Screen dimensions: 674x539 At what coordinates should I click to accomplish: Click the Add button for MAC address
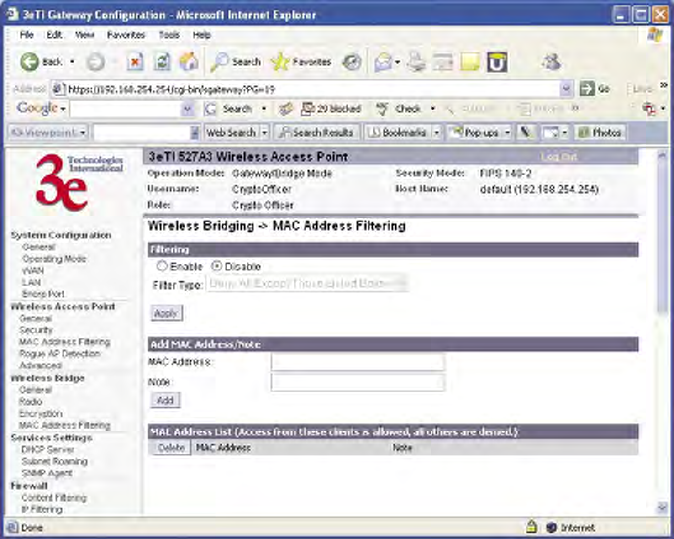click(x=165, y=400)
